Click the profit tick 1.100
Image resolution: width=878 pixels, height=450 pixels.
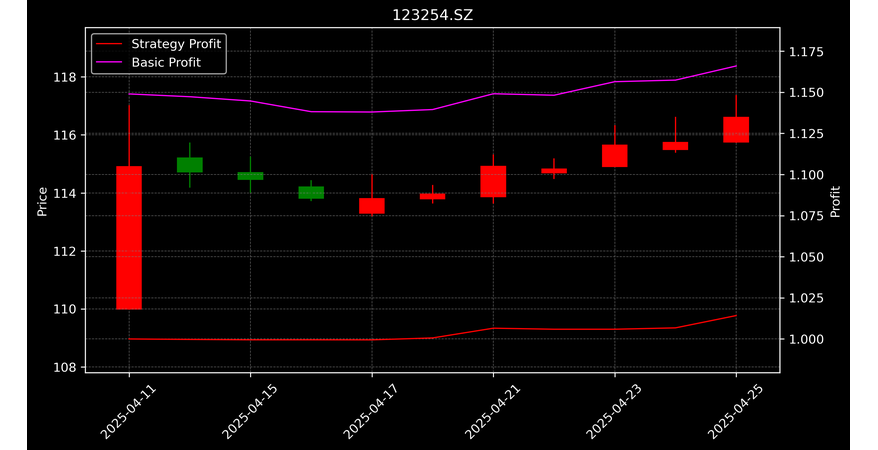tap(806, 175)
